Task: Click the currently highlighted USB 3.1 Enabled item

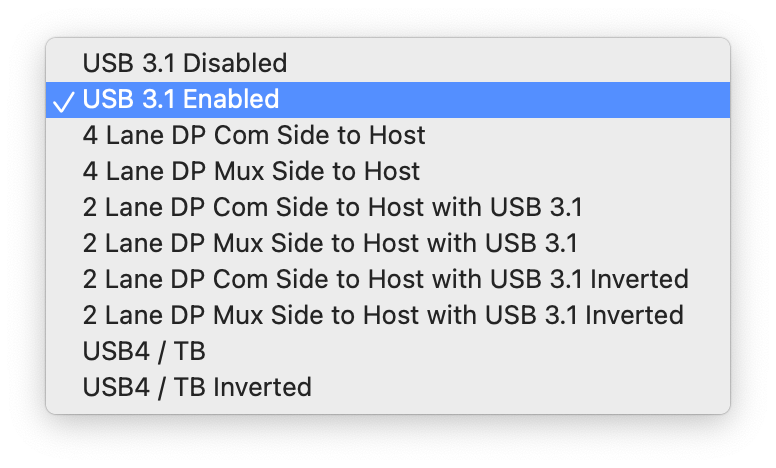Action: tap(181, 99)
